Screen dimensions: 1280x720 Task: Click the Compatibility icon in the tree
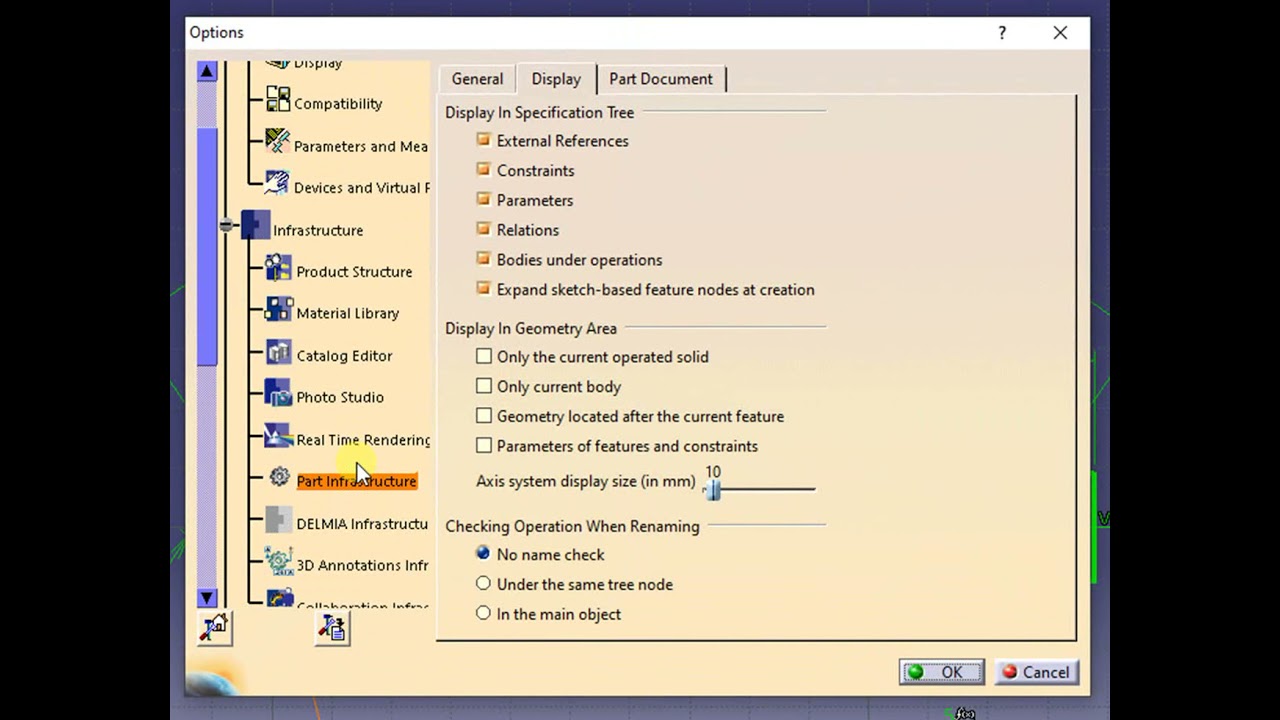[278, 99]
